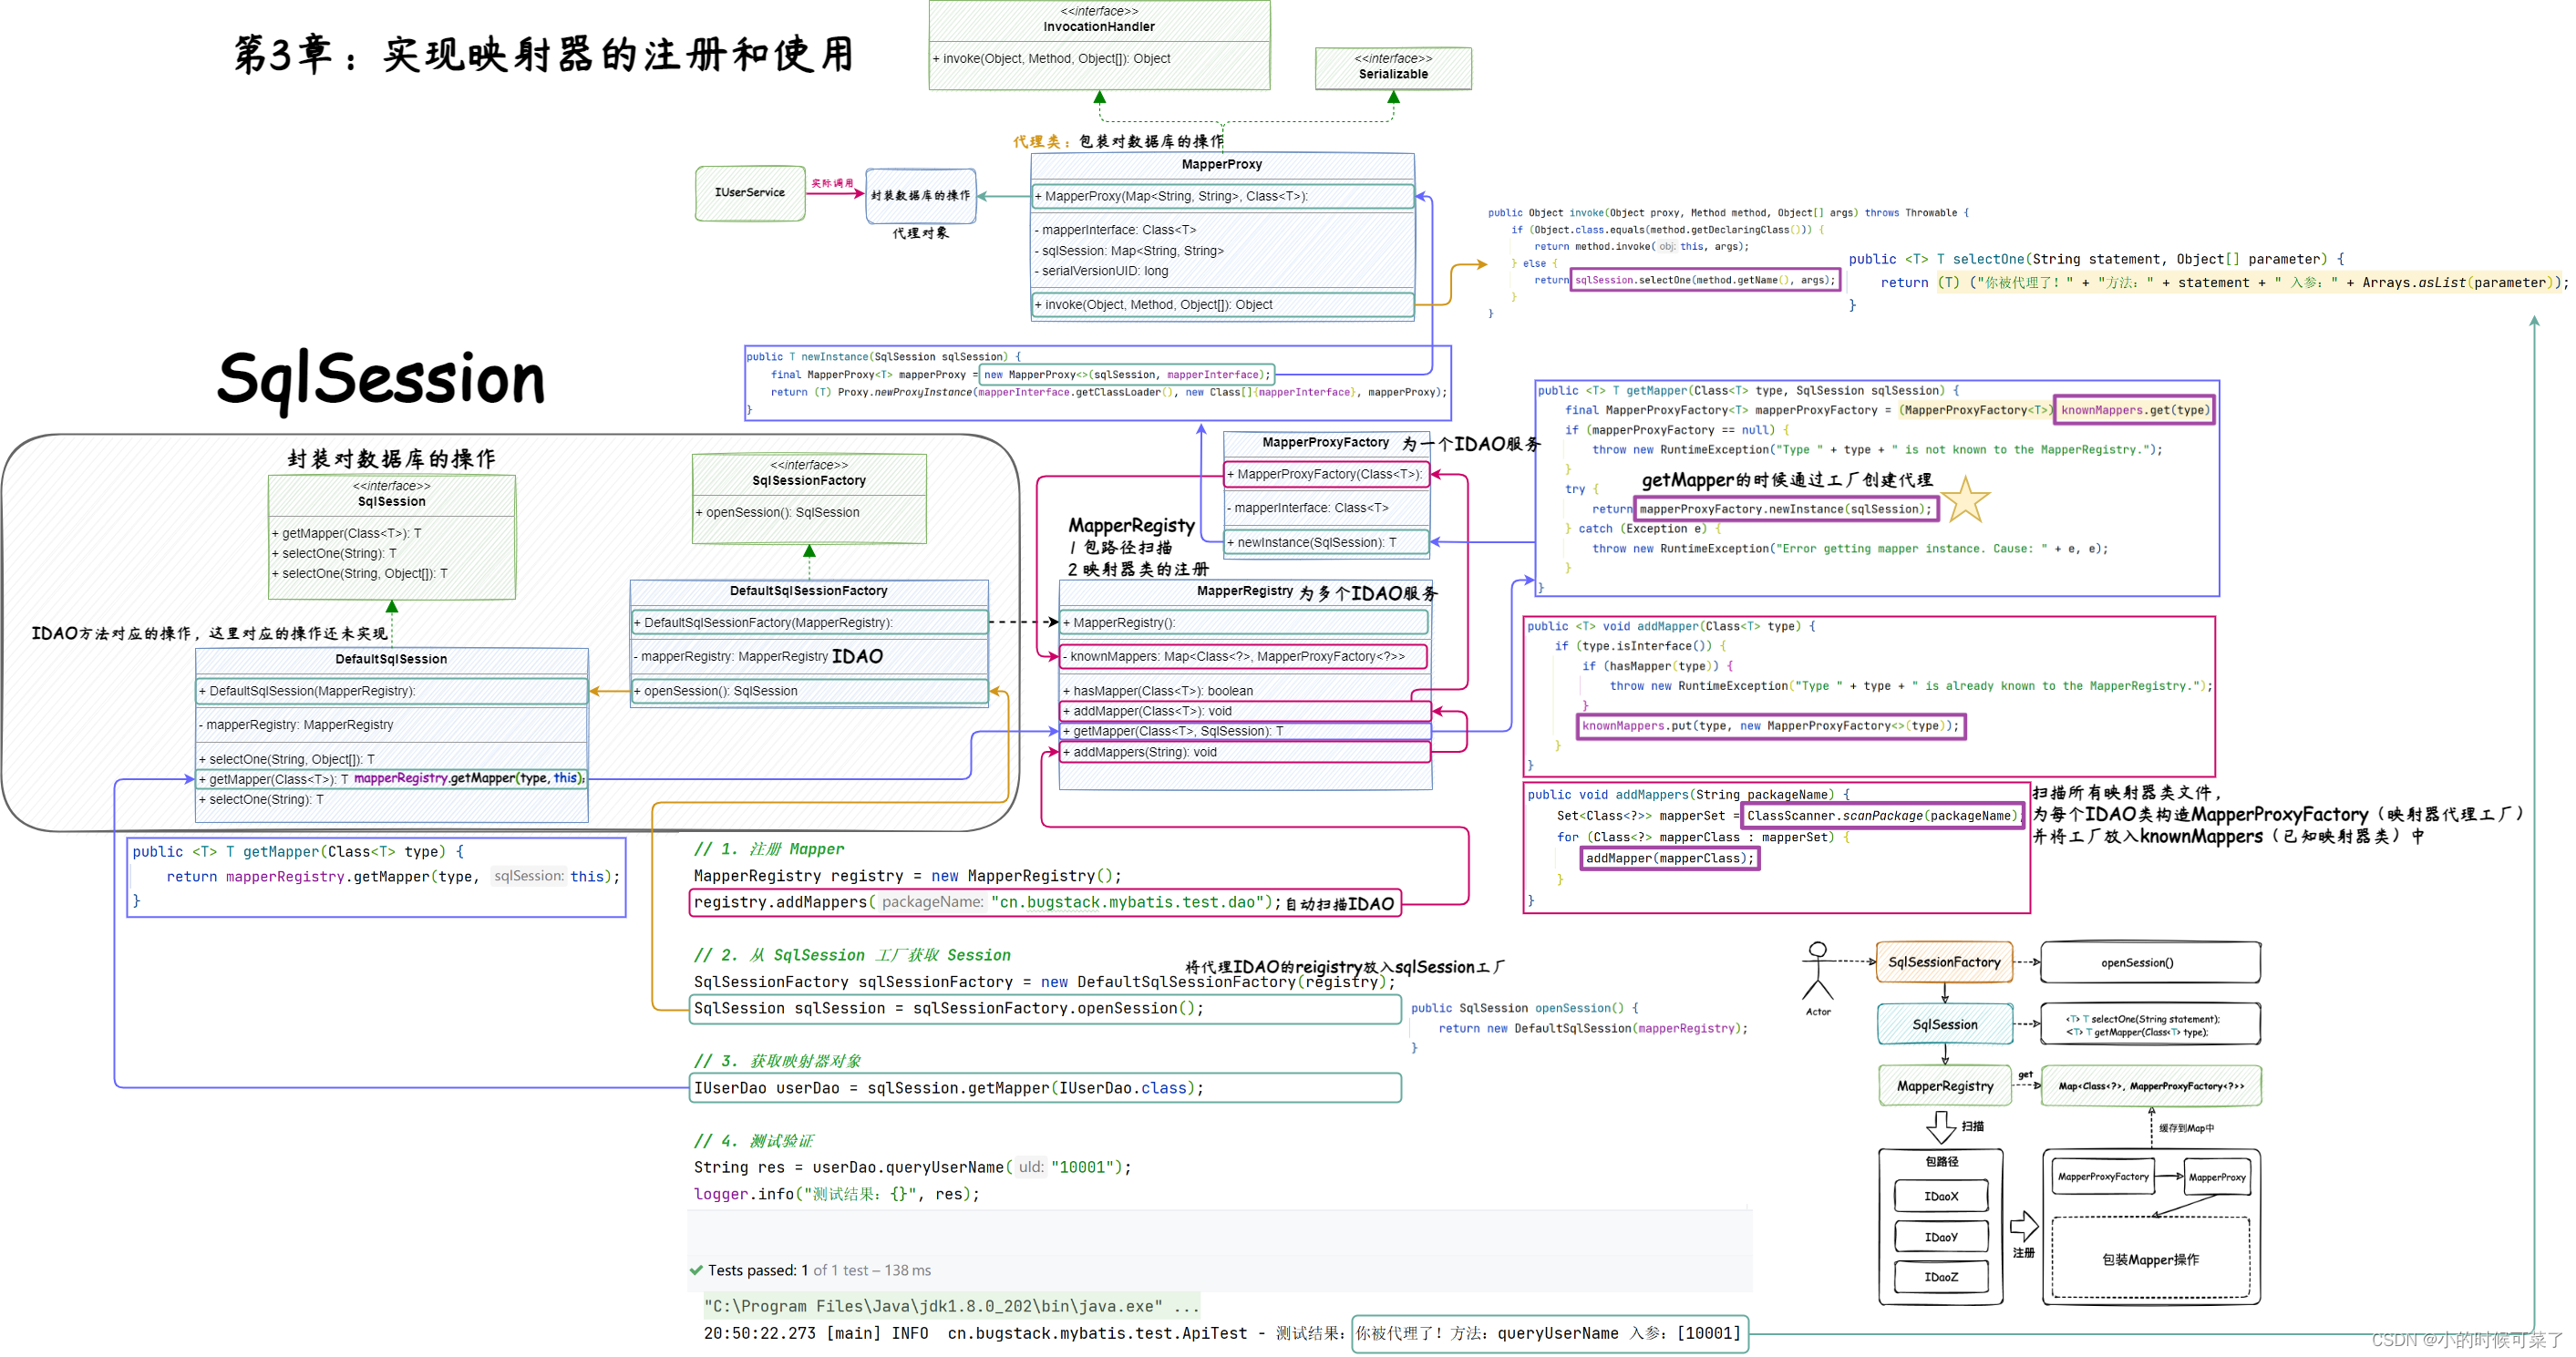Click highlighted addMapper(mapperClass) code
Screen dimensions: 2576x1357
point(1670,858)
